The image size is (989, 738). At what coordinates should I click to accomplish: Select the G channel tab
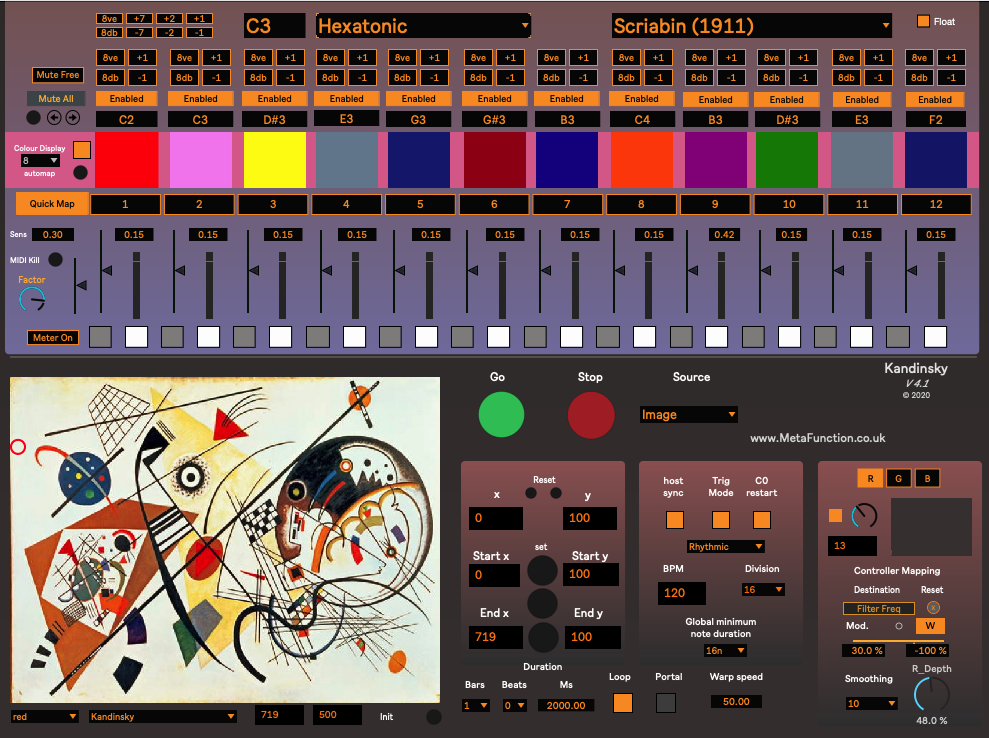(x=899, y=478)
